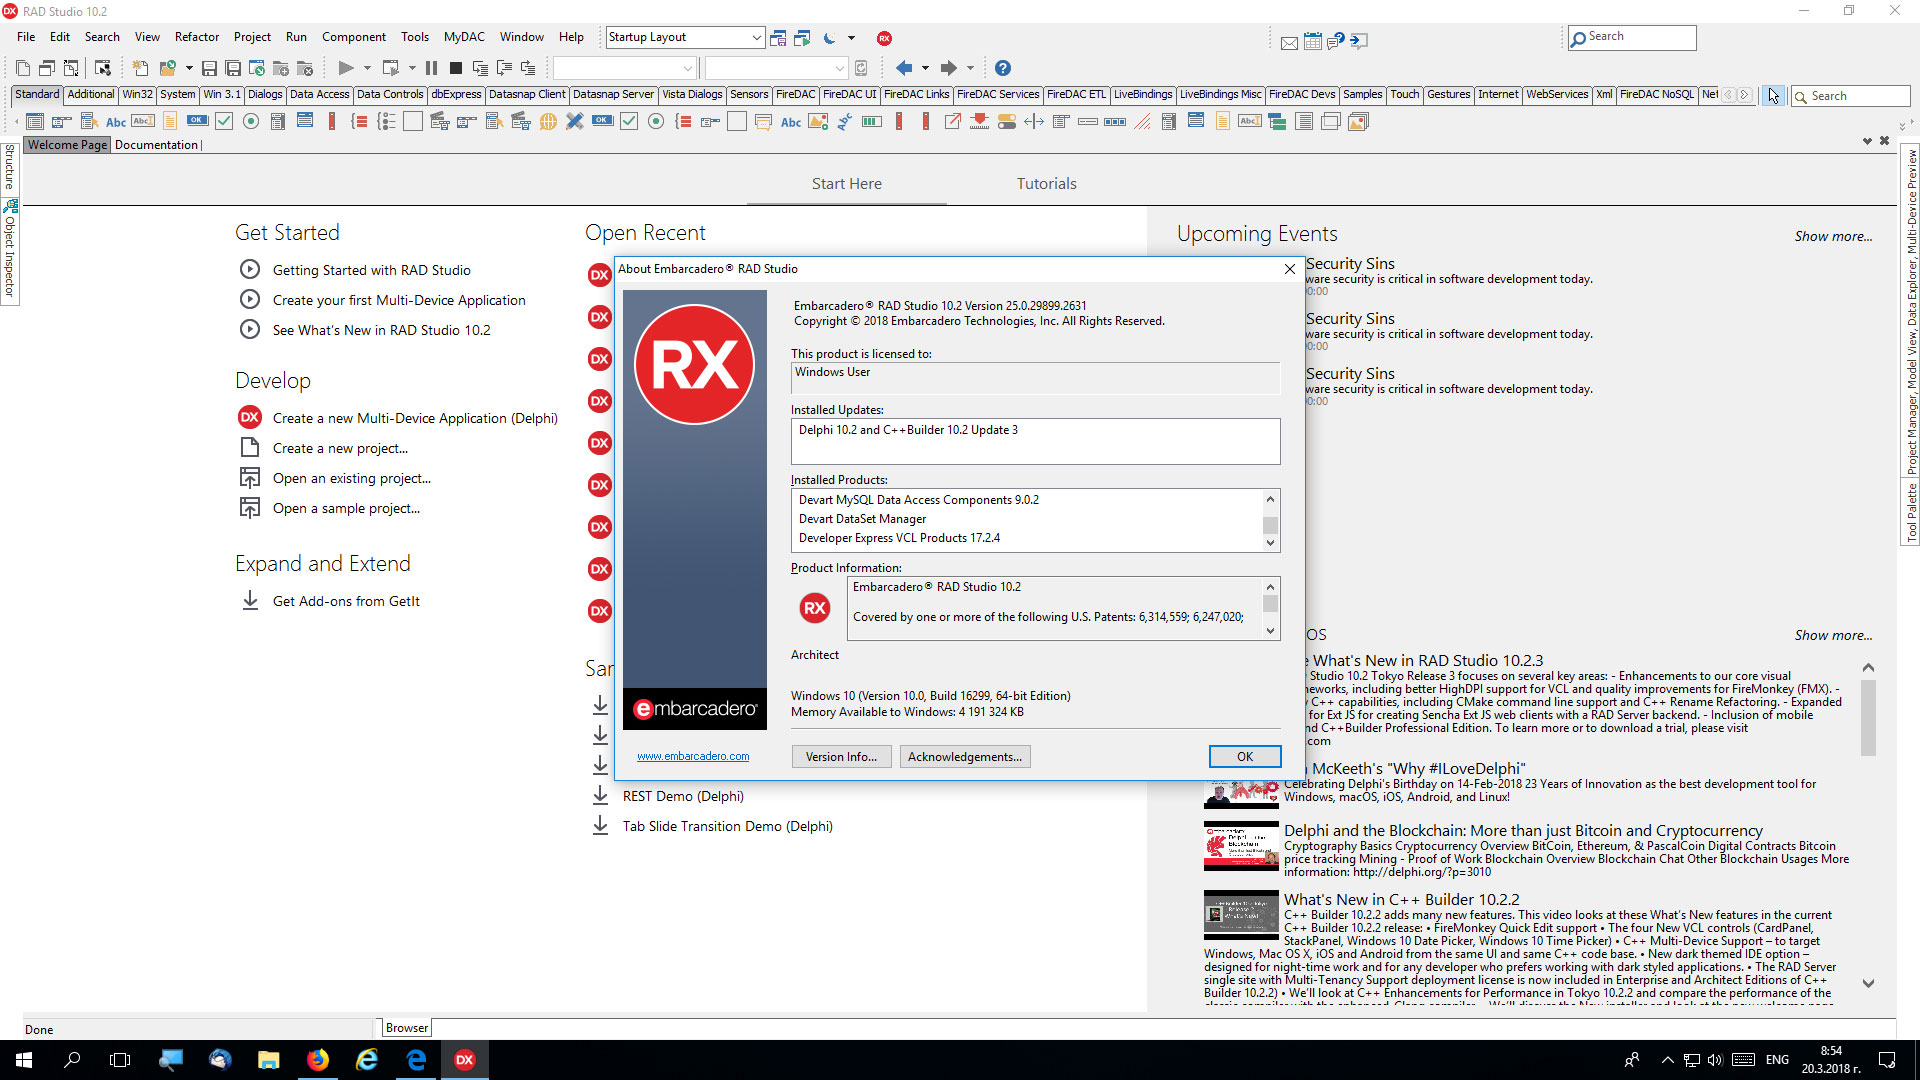Click the Save current desktop layout icon

click(778, 38)
